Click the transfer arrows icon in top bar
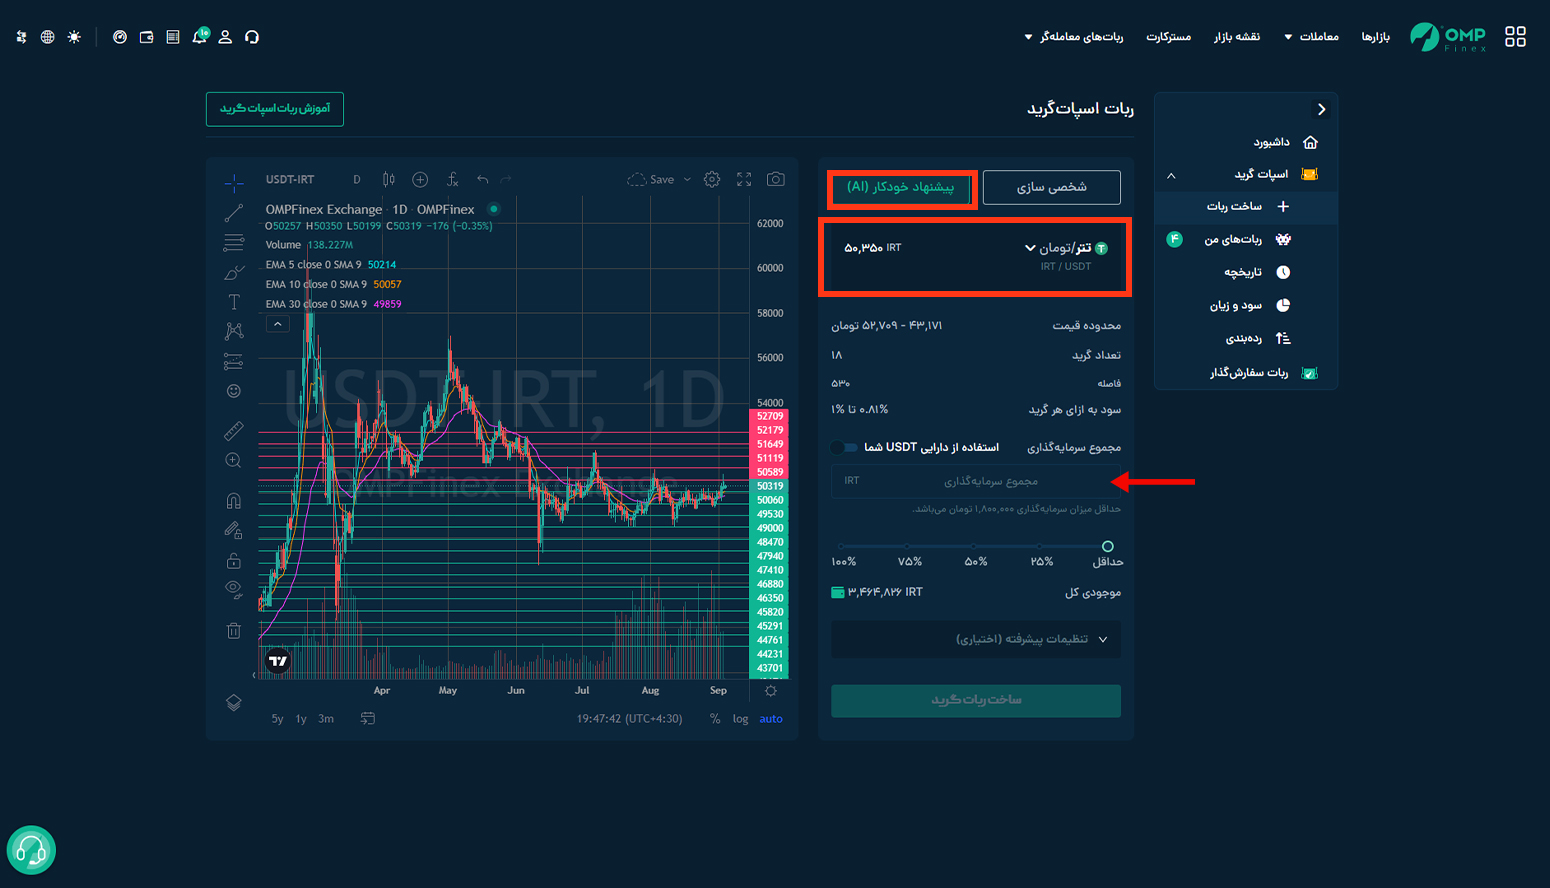The width and height of the screenshot is (1550, 888). point(21,37)
